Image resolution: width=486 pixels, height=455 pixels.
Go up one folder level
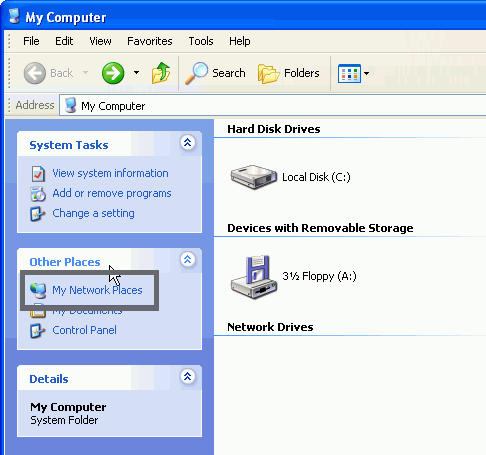pos(161,73)
